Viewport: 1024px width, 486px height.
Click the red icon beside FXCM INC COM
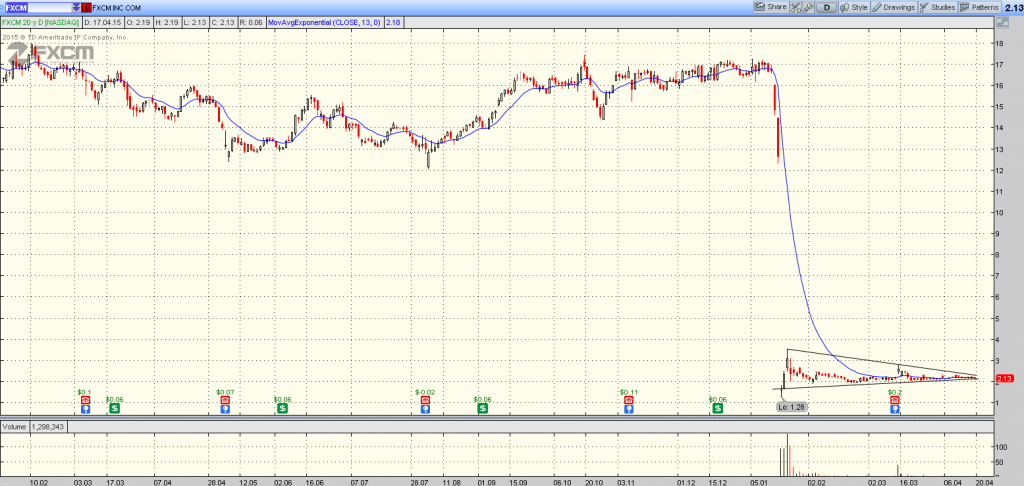tap(86, 7)
